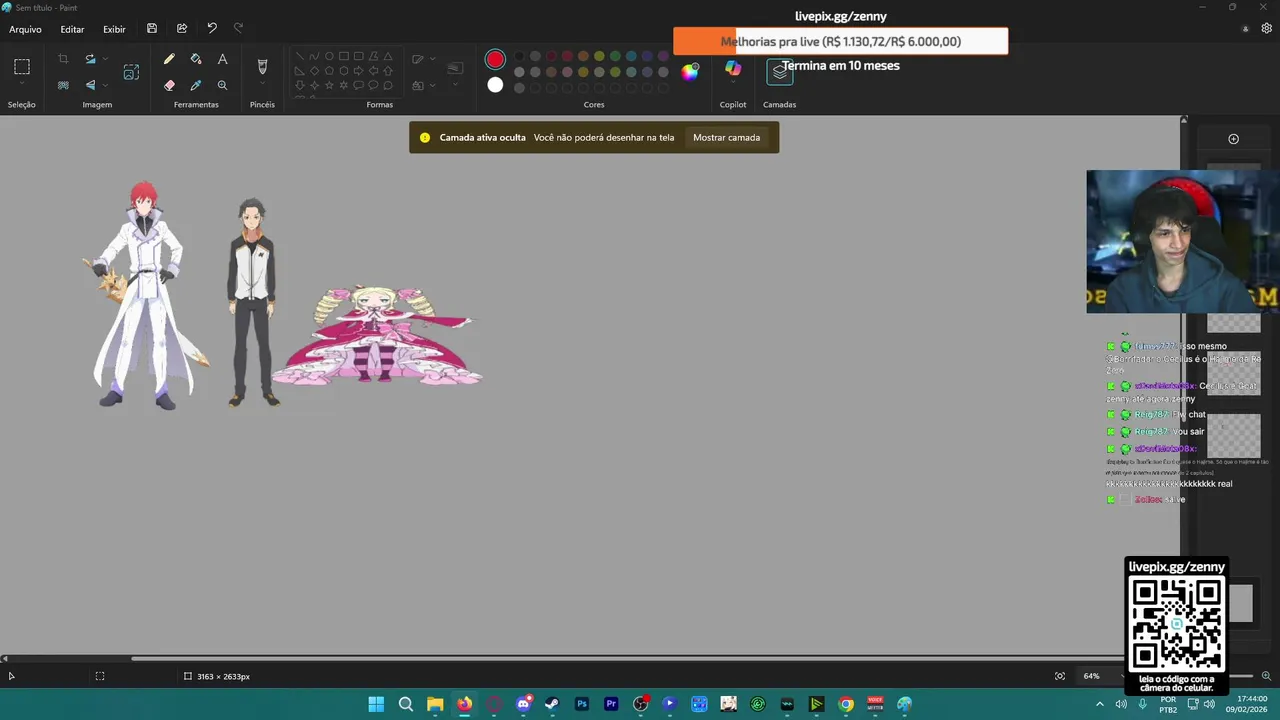
Task: Click the Share icon
Action: (182, 29)
